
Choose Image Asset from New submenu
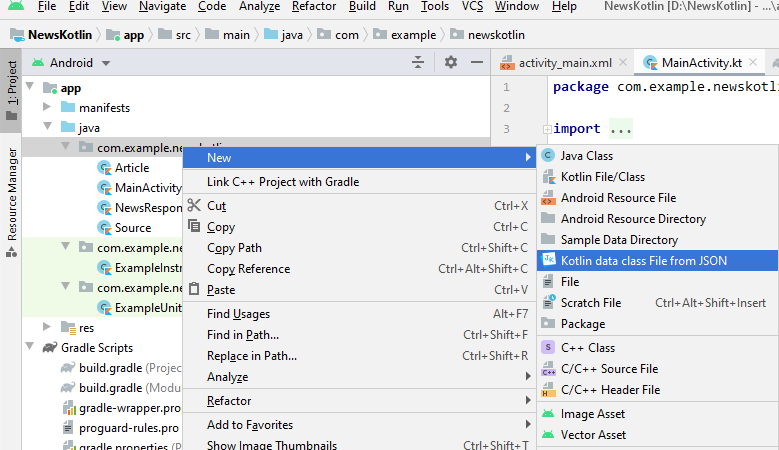(x=592, y=414)
